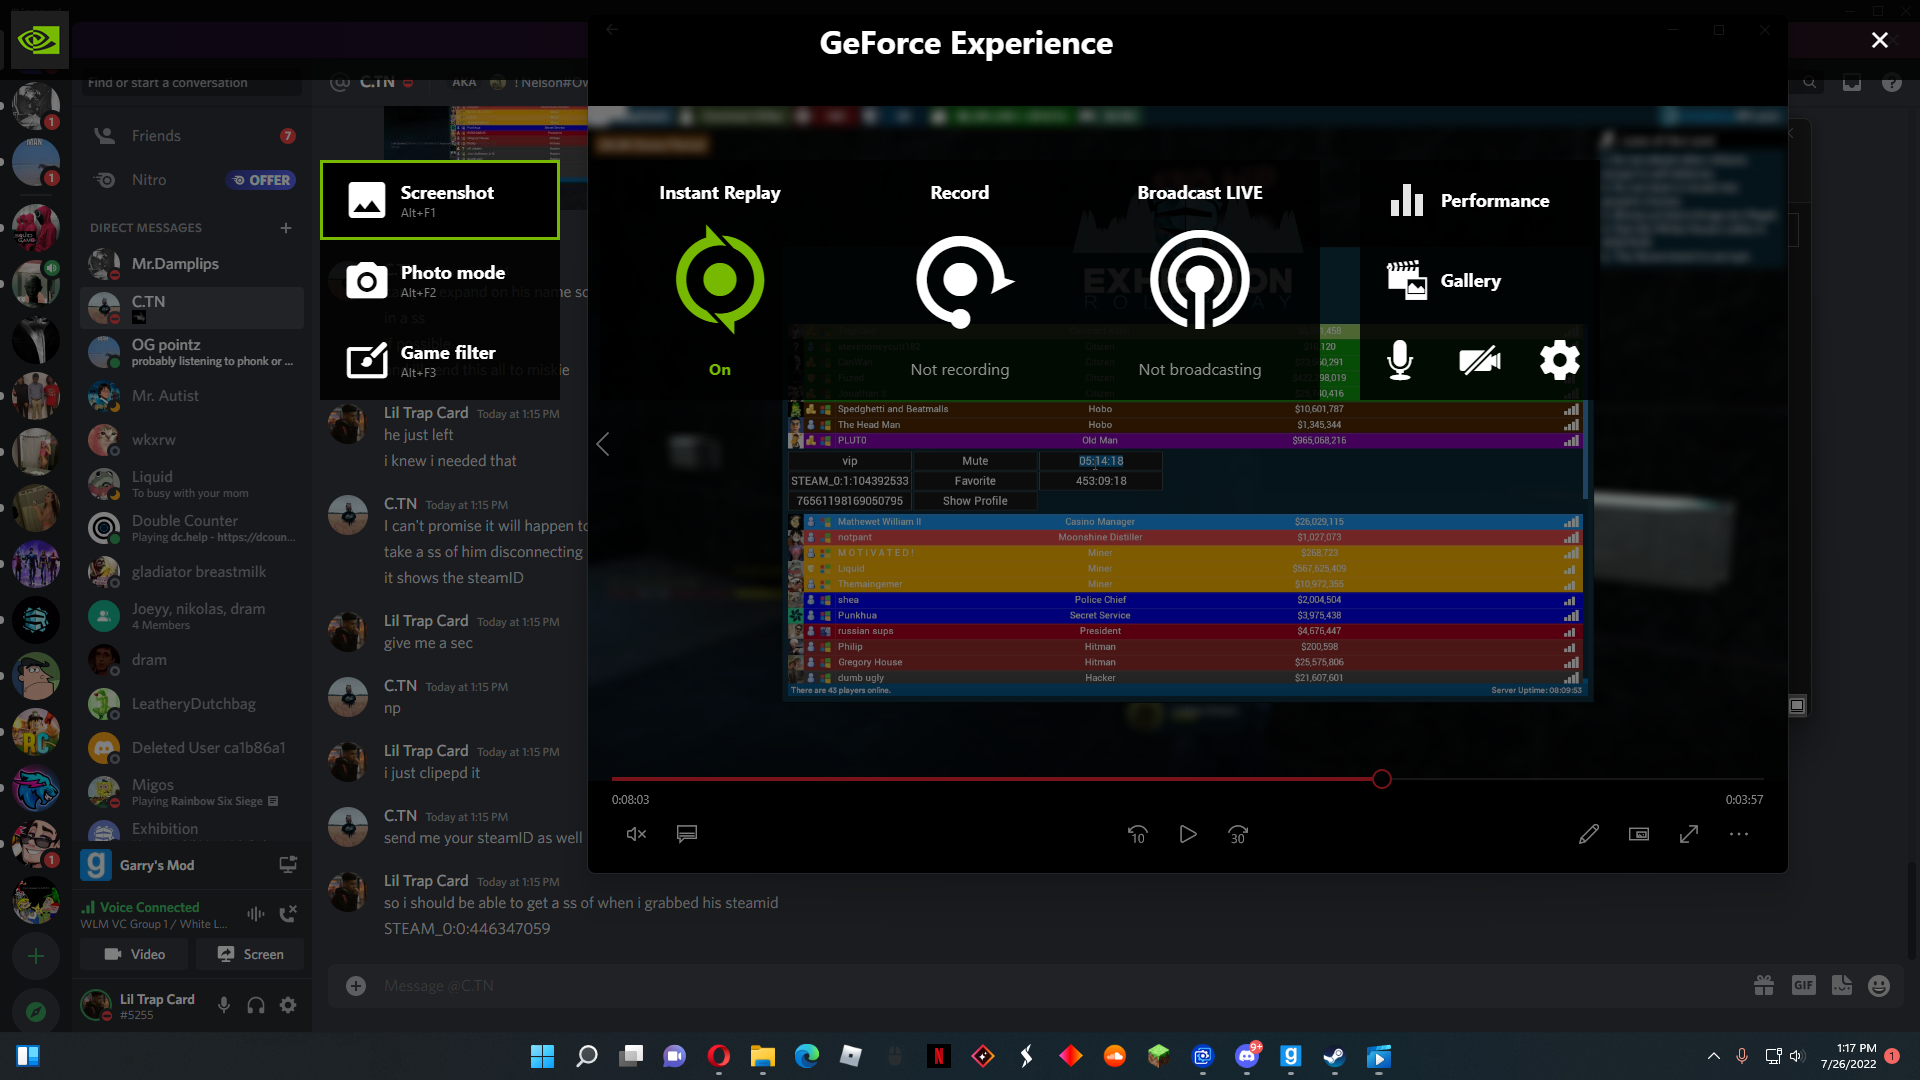Switch video to mini player view

(x=1639, y=834)
